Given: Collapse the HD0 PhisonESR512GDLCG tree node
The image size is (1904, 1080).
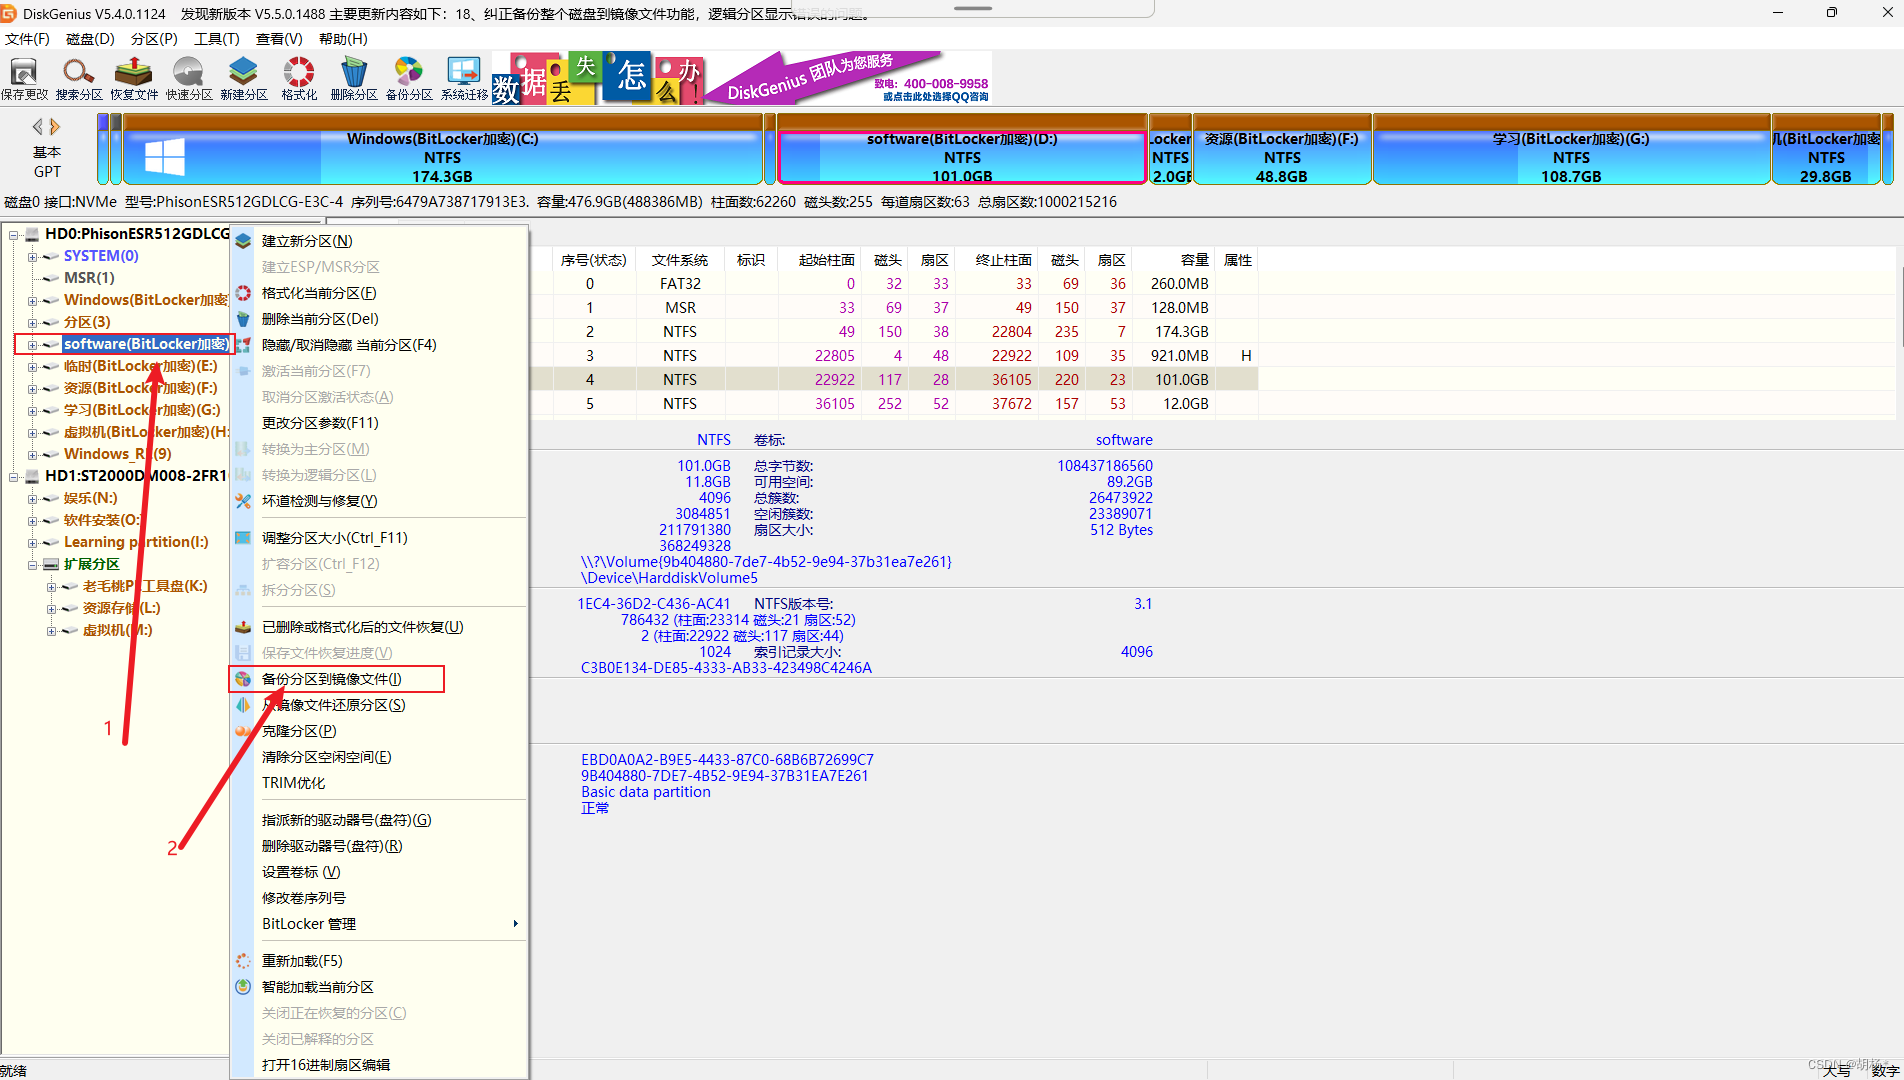Looking at the screenshot, I should [14, 234].
